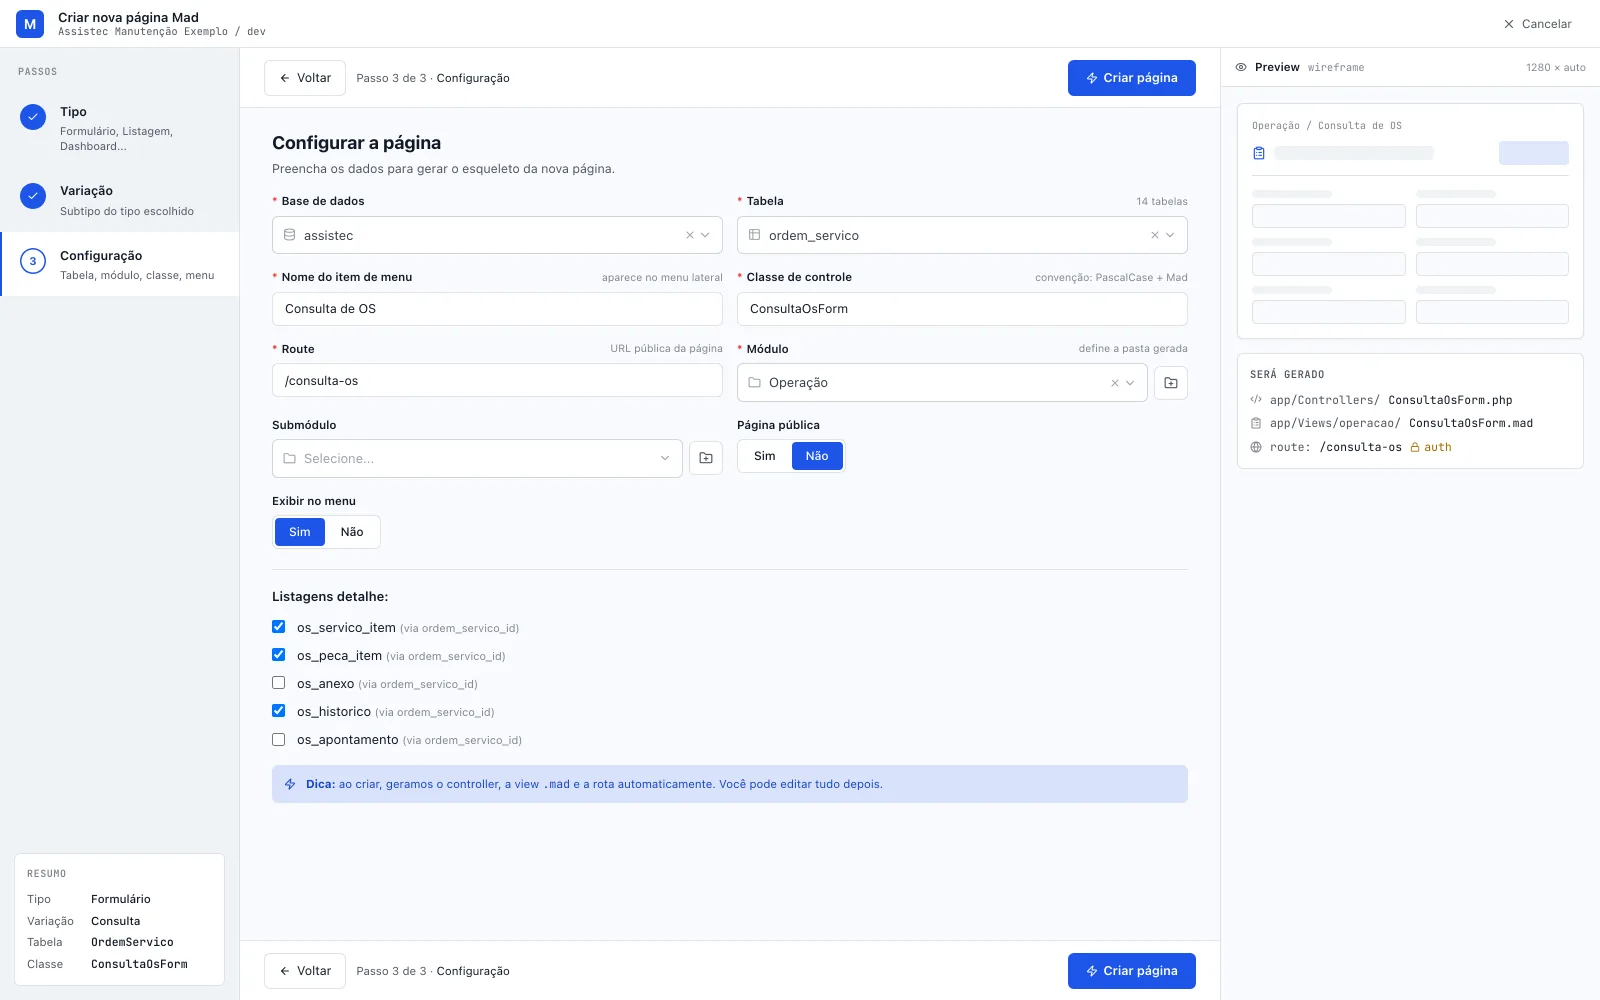Click the Variação step checkmark icon
The width and height of the screenshot is (1600, 1000).
[33, 196]
